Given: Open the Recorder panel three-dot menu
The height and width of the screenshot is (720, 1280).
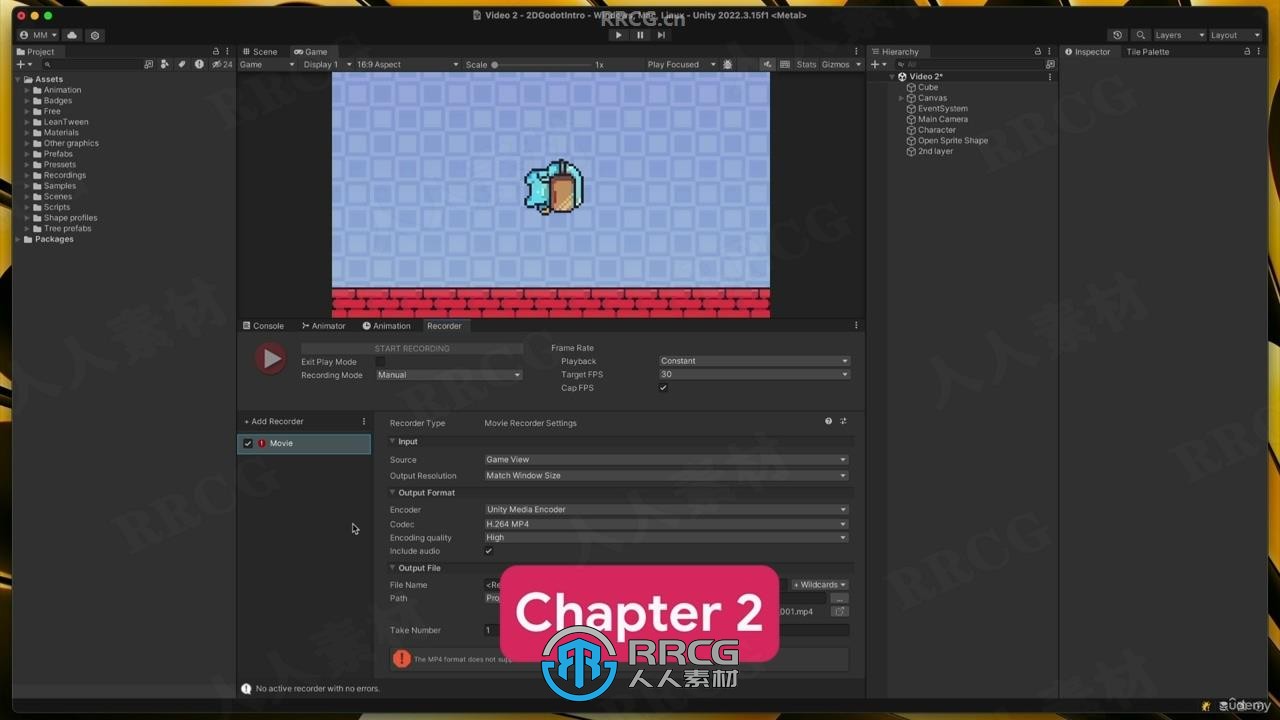Looking at the screenshot, I should coord(856,326).
